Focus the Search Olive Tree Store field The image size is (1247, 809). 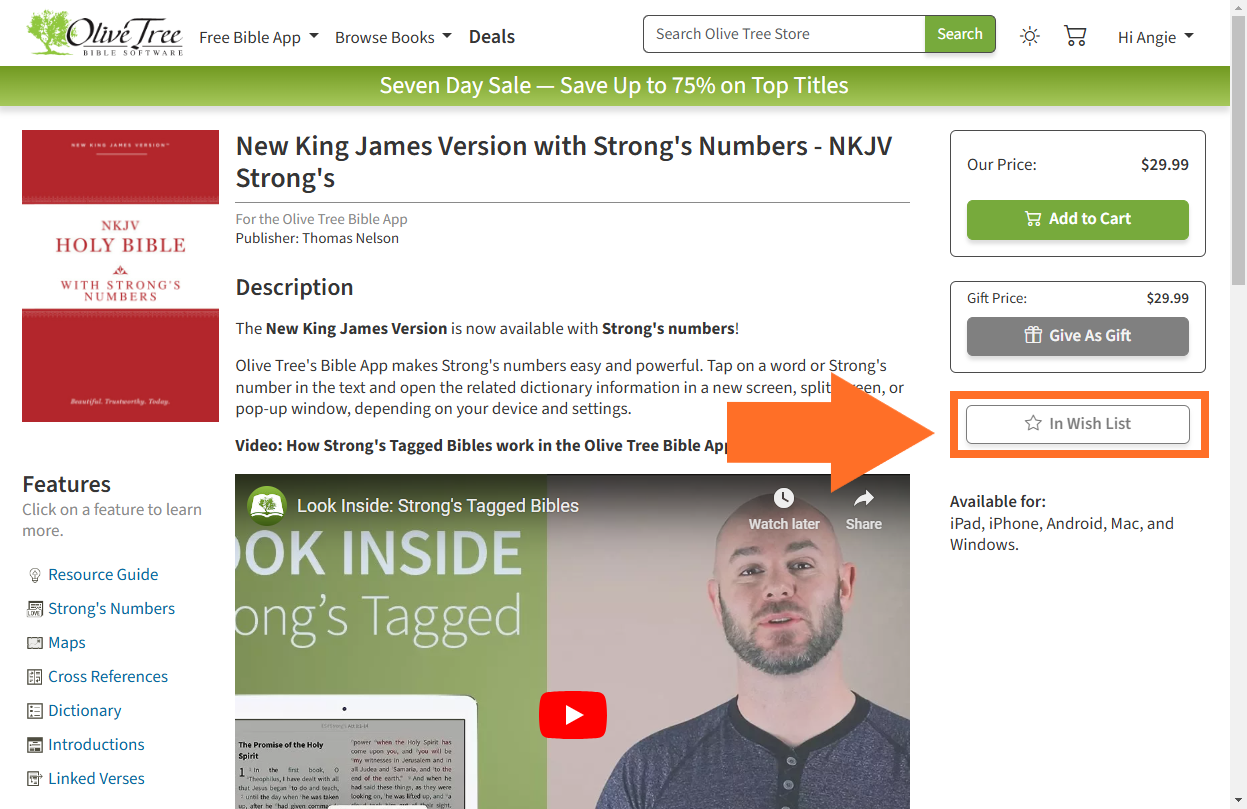click(784, 34)
